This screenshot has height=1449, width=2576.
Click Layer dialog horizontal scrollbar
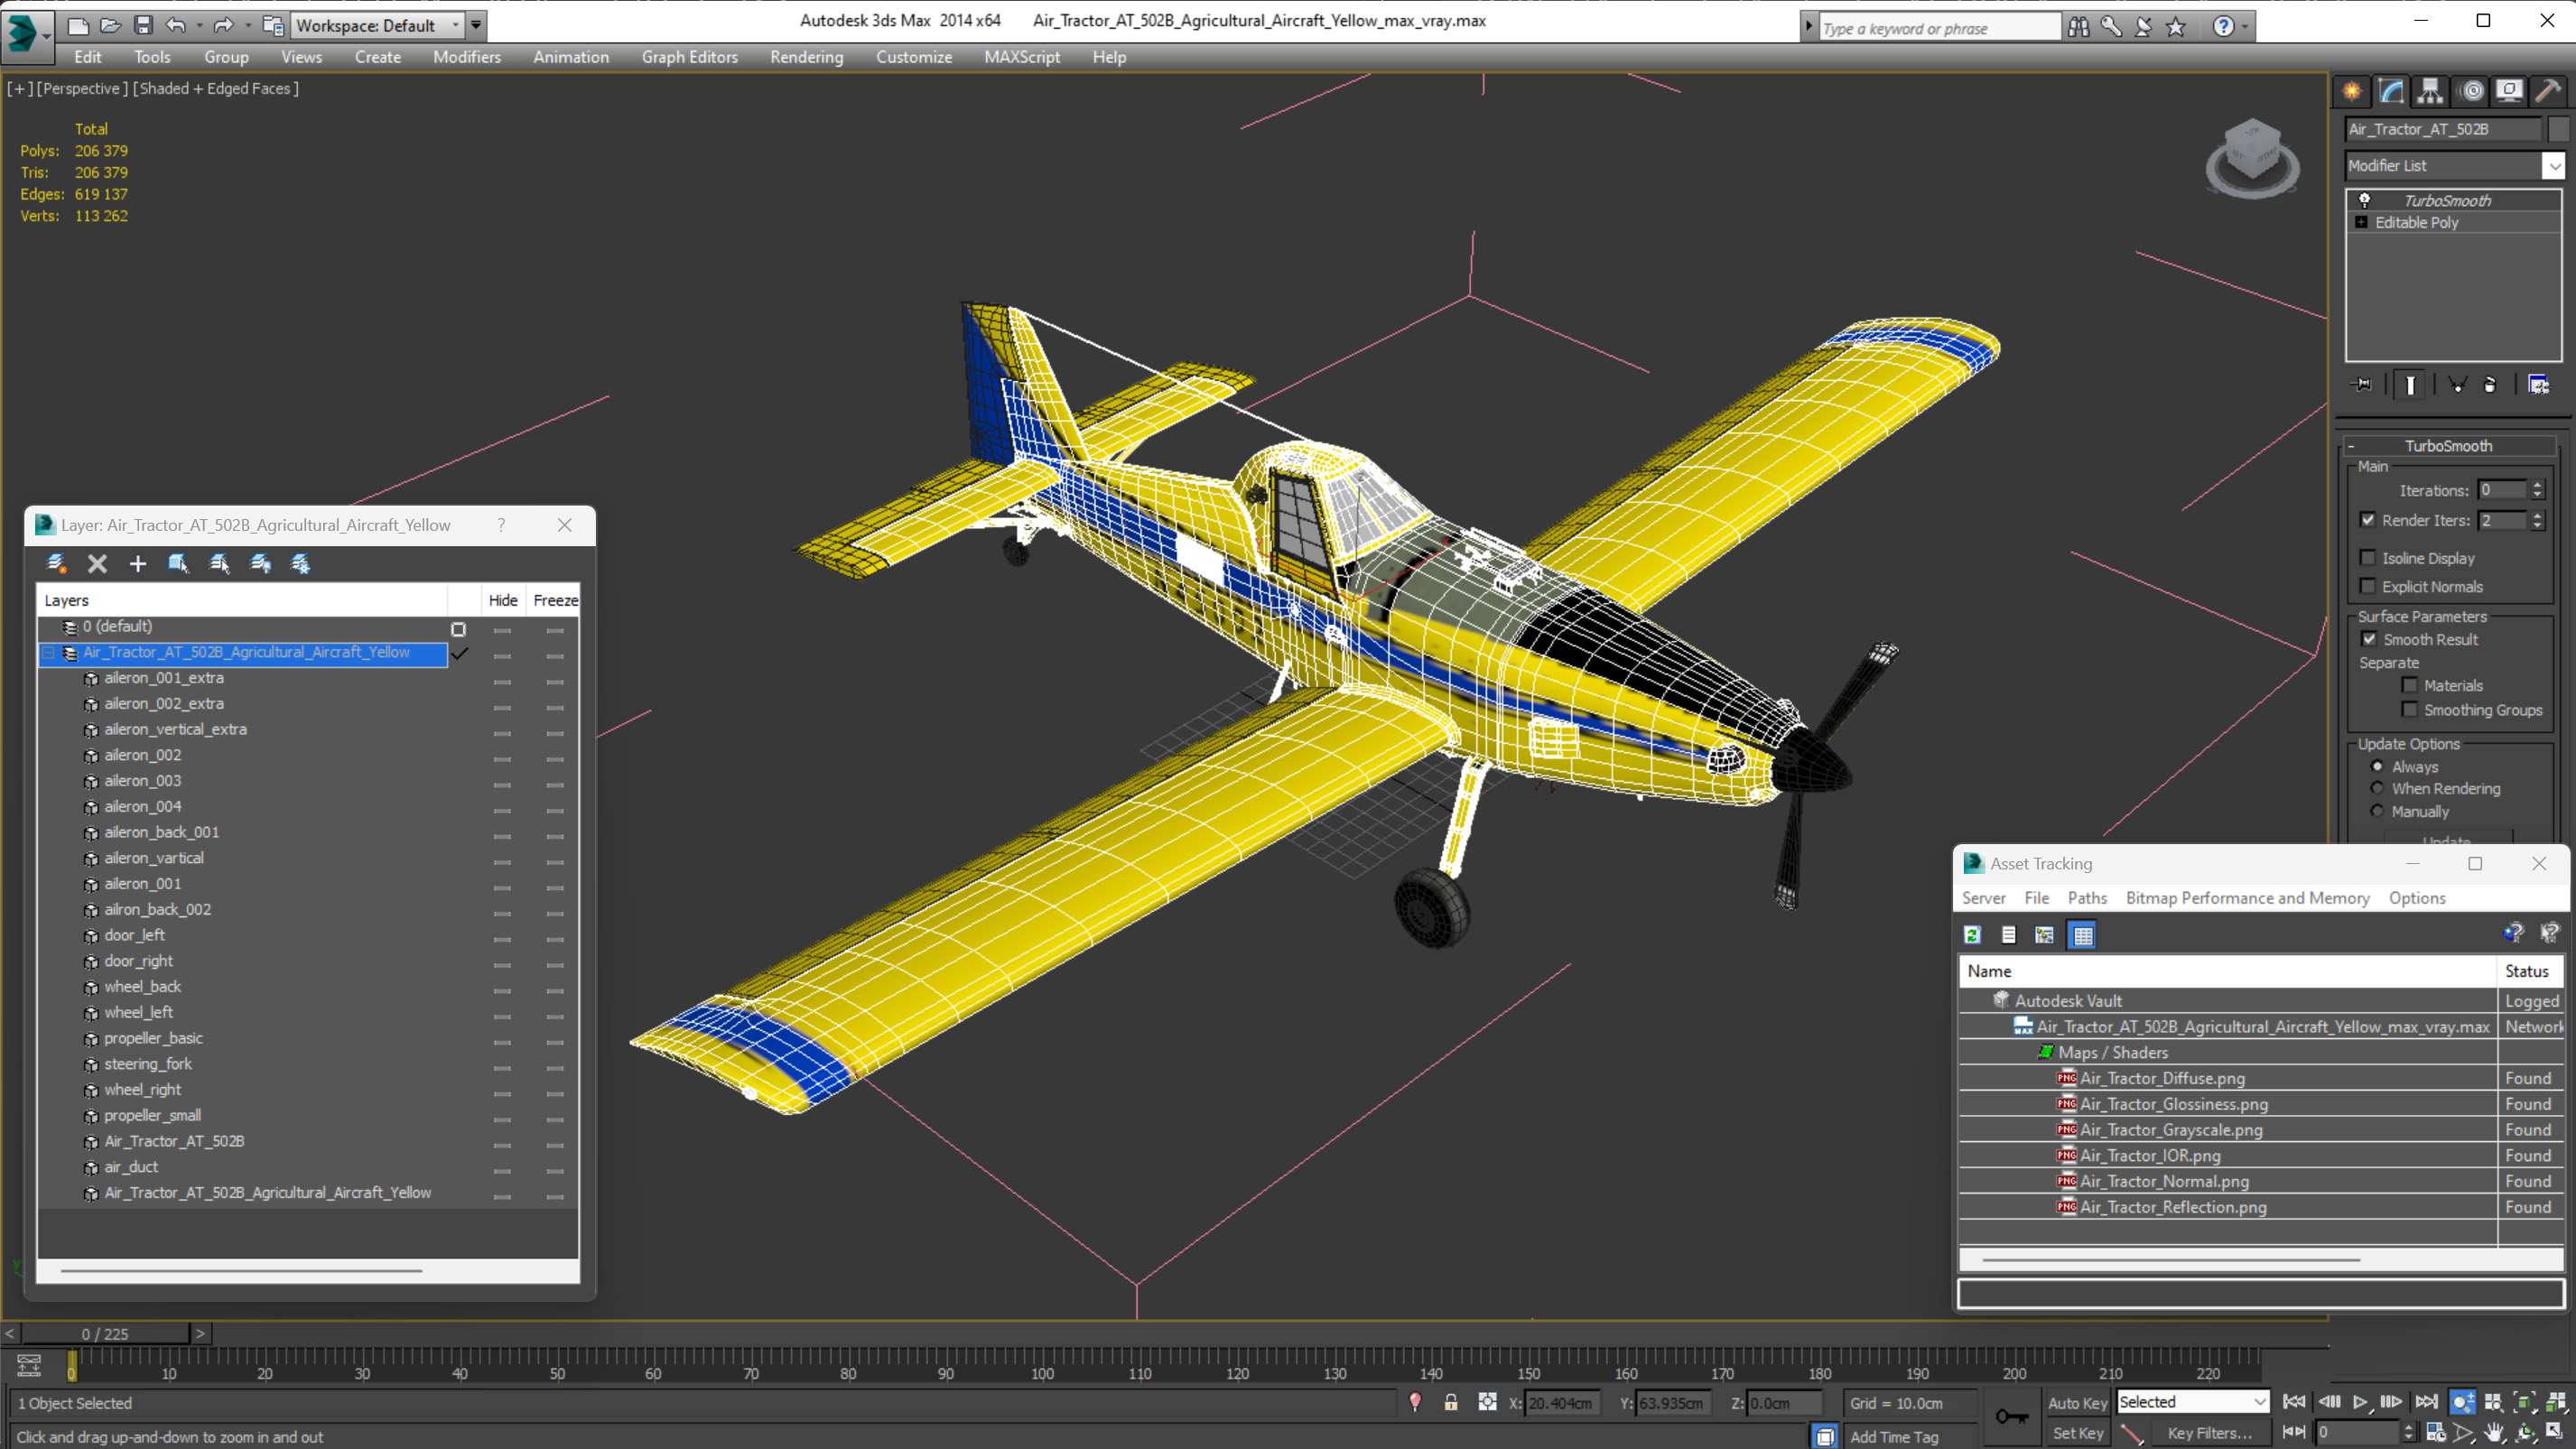tap(241, 1271)
